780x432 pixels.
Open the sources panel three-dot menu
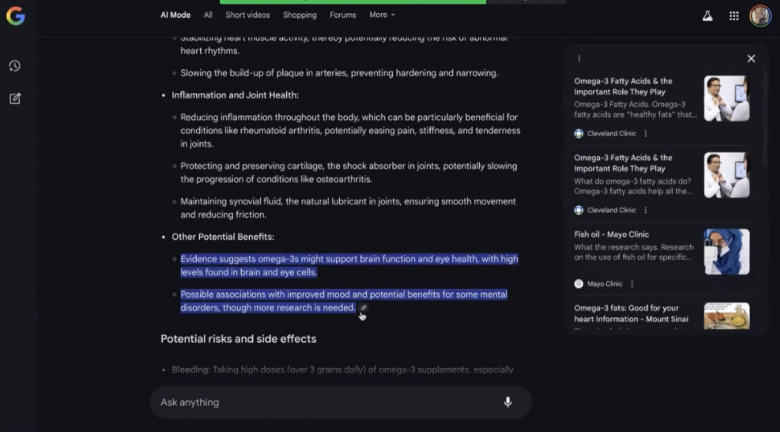579,59
